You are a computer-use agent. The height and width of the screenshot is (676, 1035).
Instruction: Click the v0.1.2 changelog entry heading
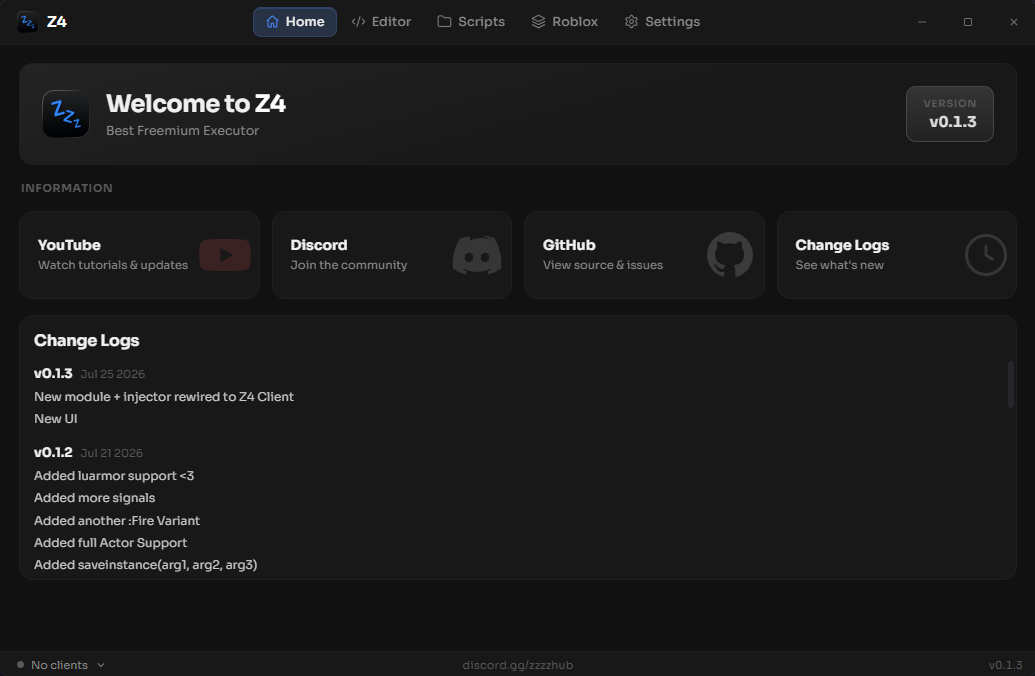tap(53, 453)
